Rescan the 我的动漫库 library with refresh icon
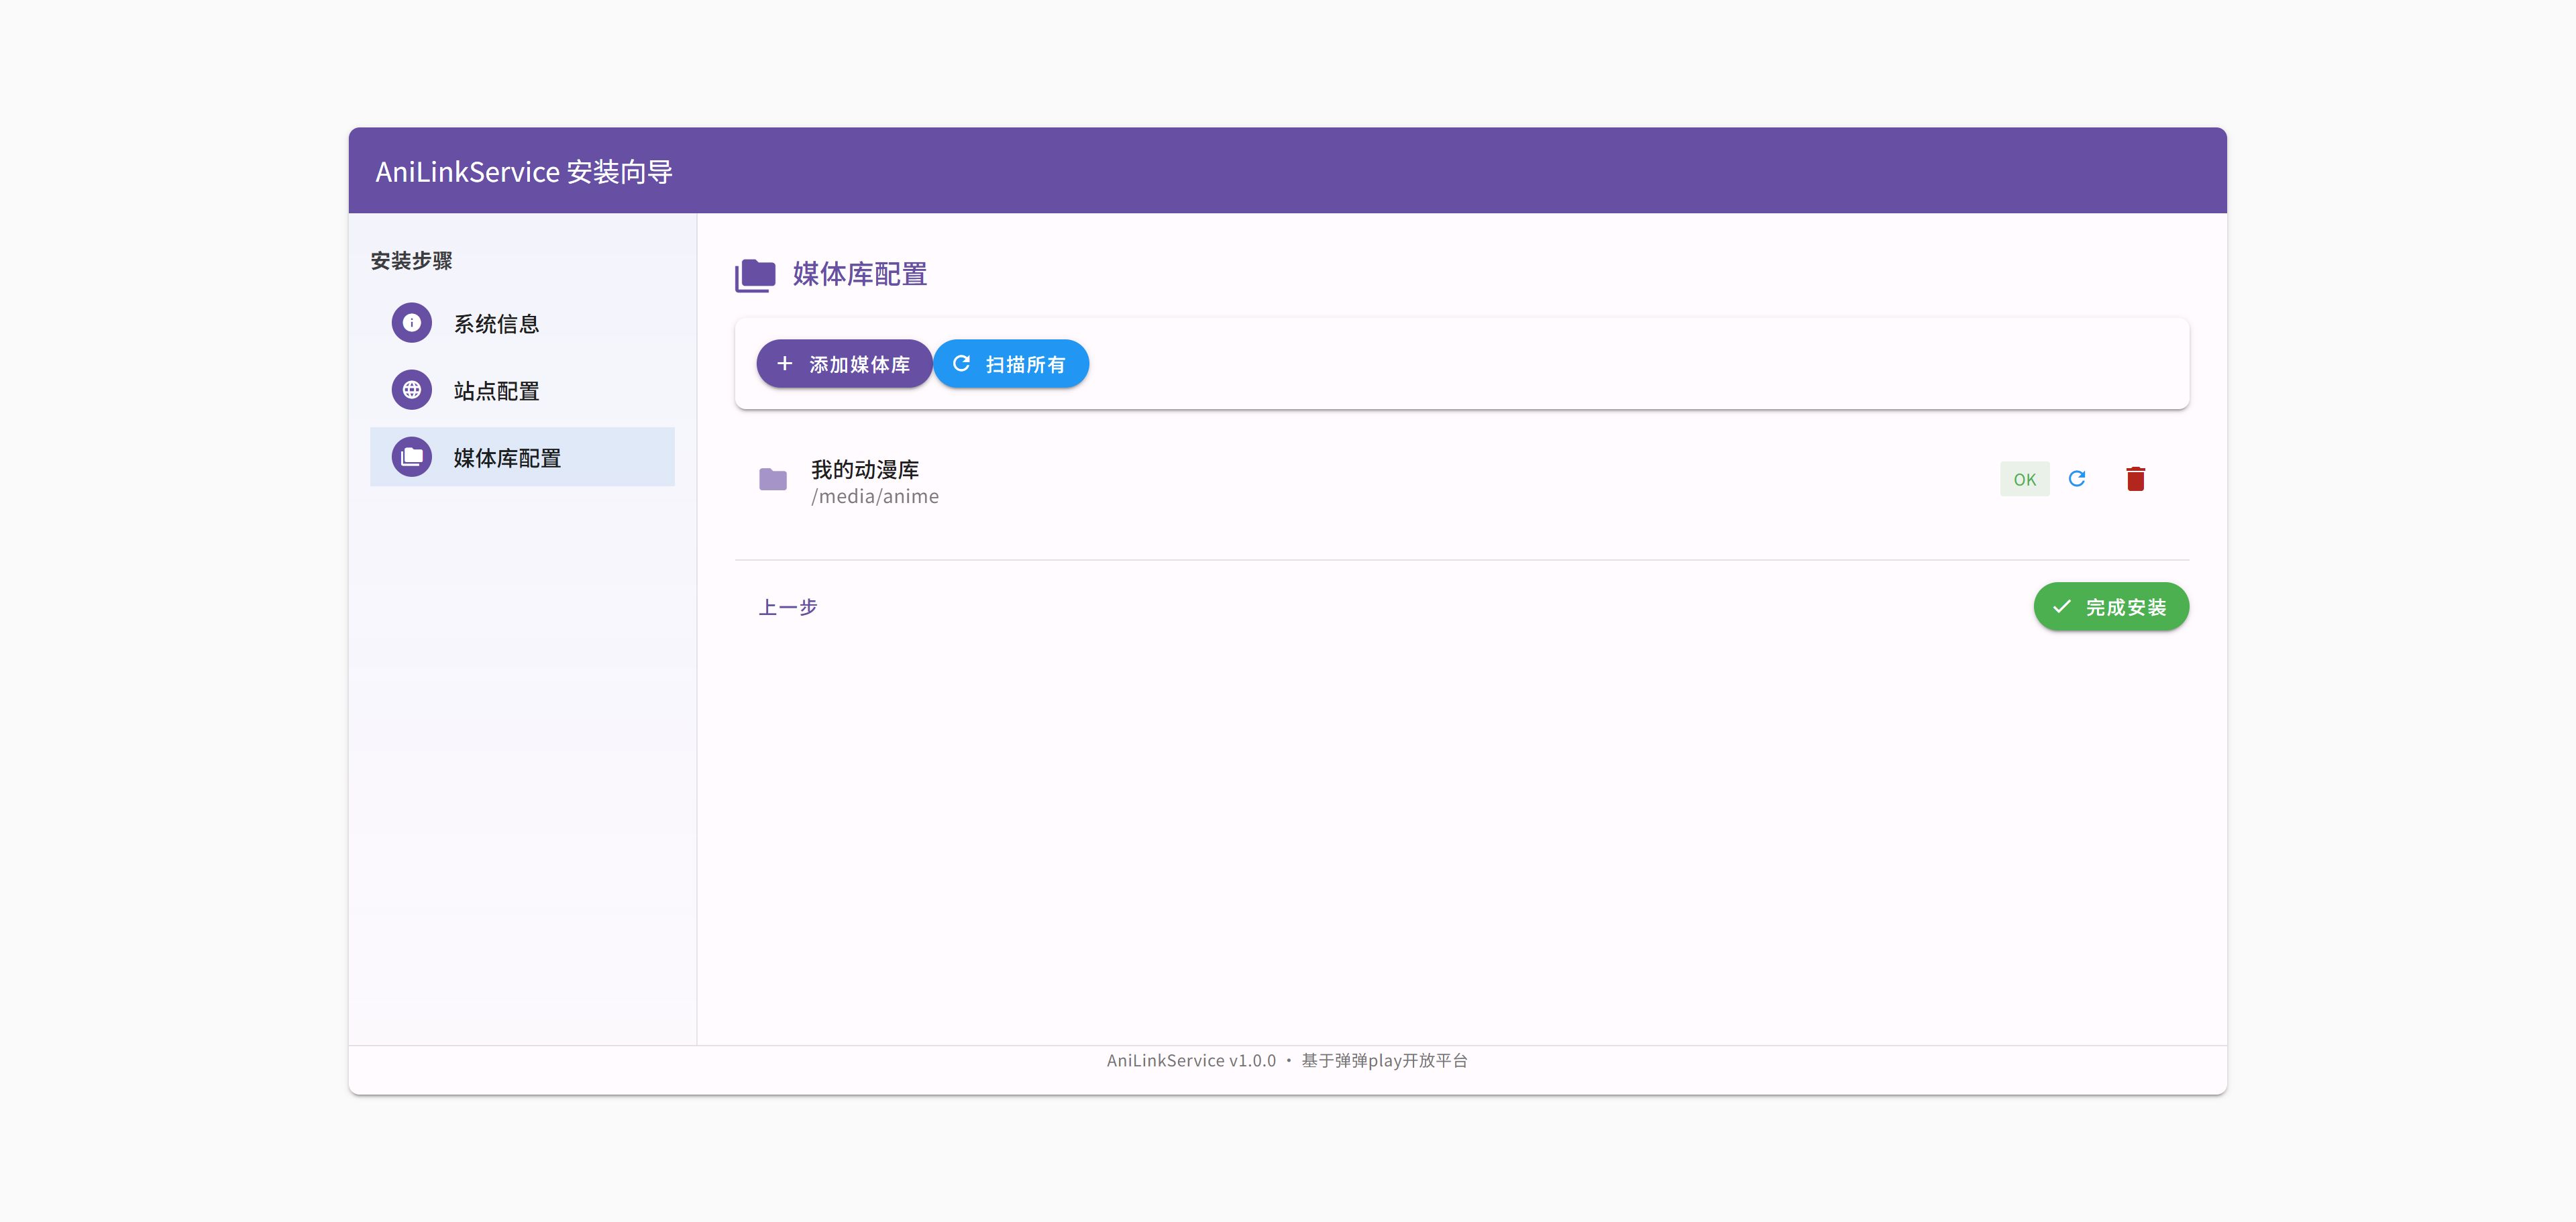2576x1222 pixels. [2077, 479]
